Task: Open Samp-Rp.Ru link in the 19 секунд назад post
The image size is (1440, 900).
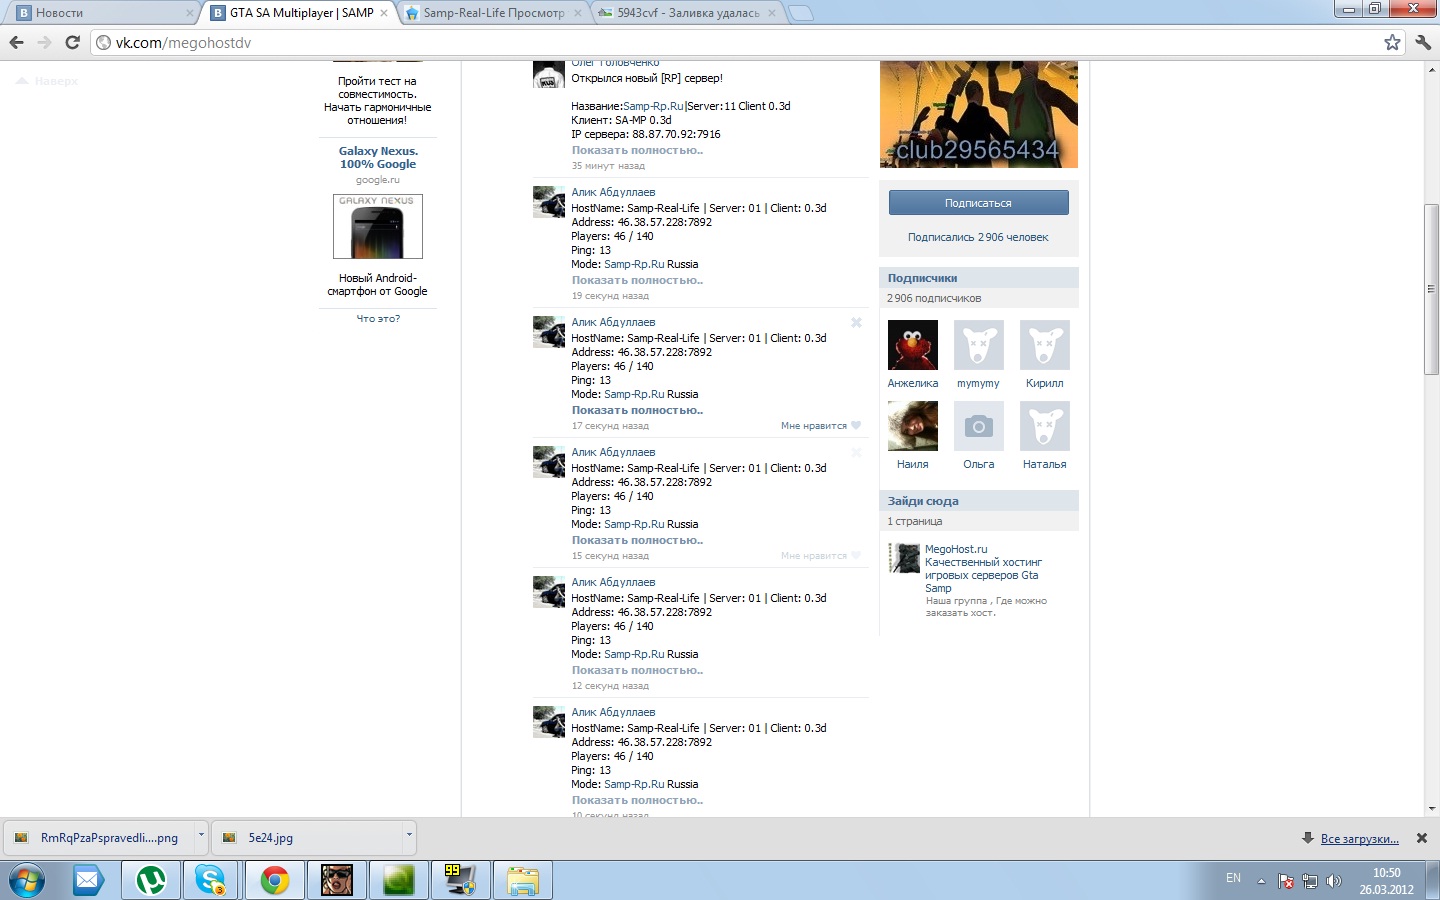Action: [634, 264]
